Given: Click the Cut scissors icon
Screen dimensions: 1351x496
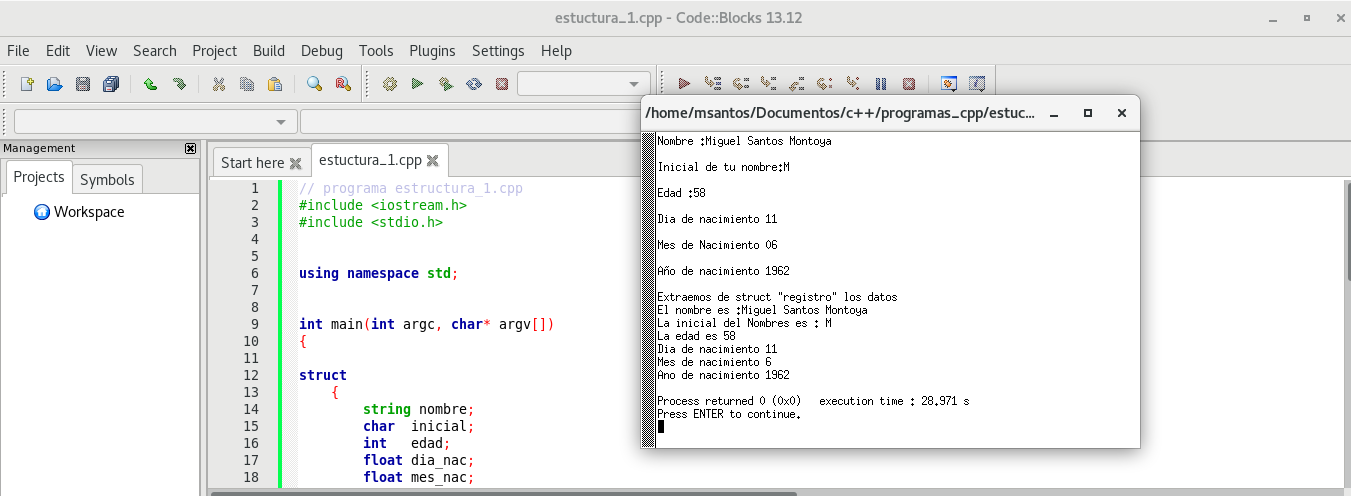Looking at the screenshot, I should [x=218, y=84].
